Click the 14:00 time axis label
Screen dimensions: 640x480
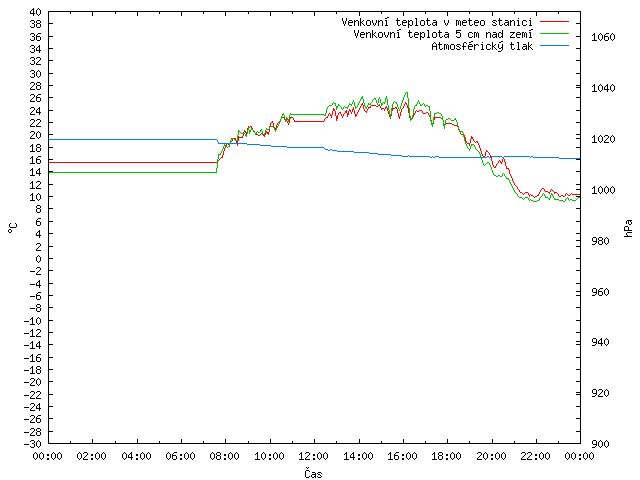click(x=358, y=456)
